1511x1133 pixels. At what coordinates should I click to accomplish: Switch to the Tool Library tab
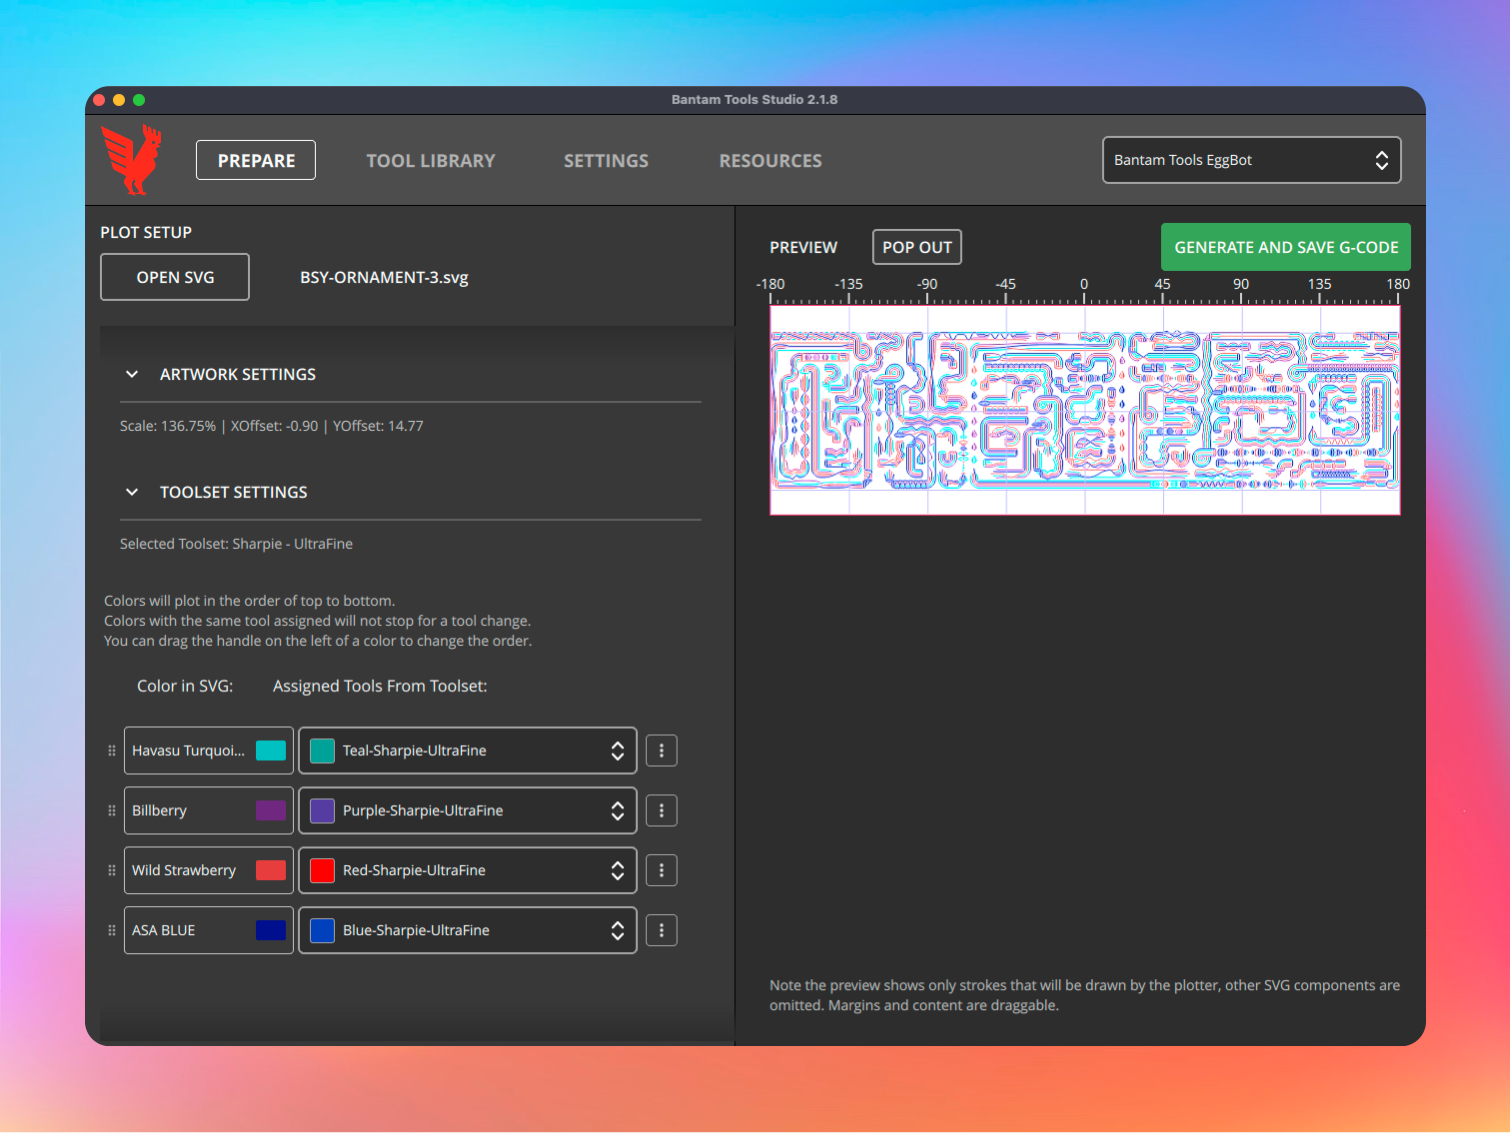tap(430, 161)
